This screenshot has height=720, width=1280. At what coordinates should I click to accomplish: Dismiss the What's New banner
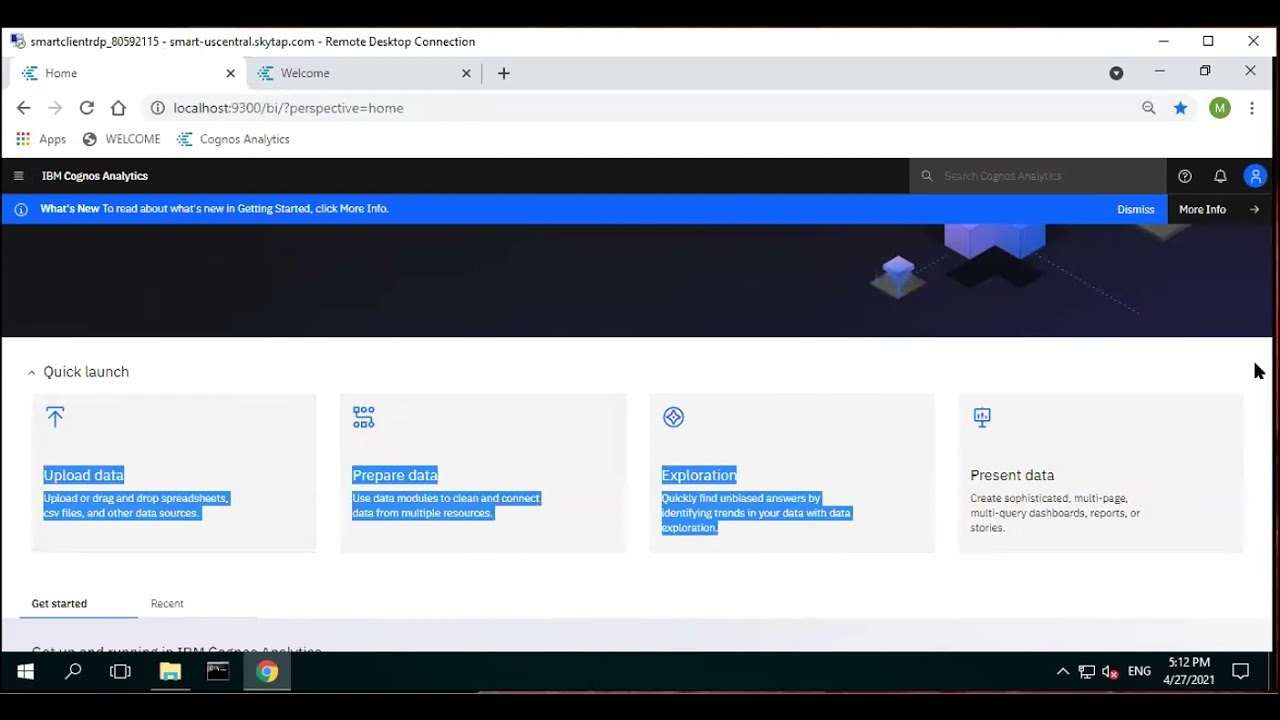coord(1136,210)
